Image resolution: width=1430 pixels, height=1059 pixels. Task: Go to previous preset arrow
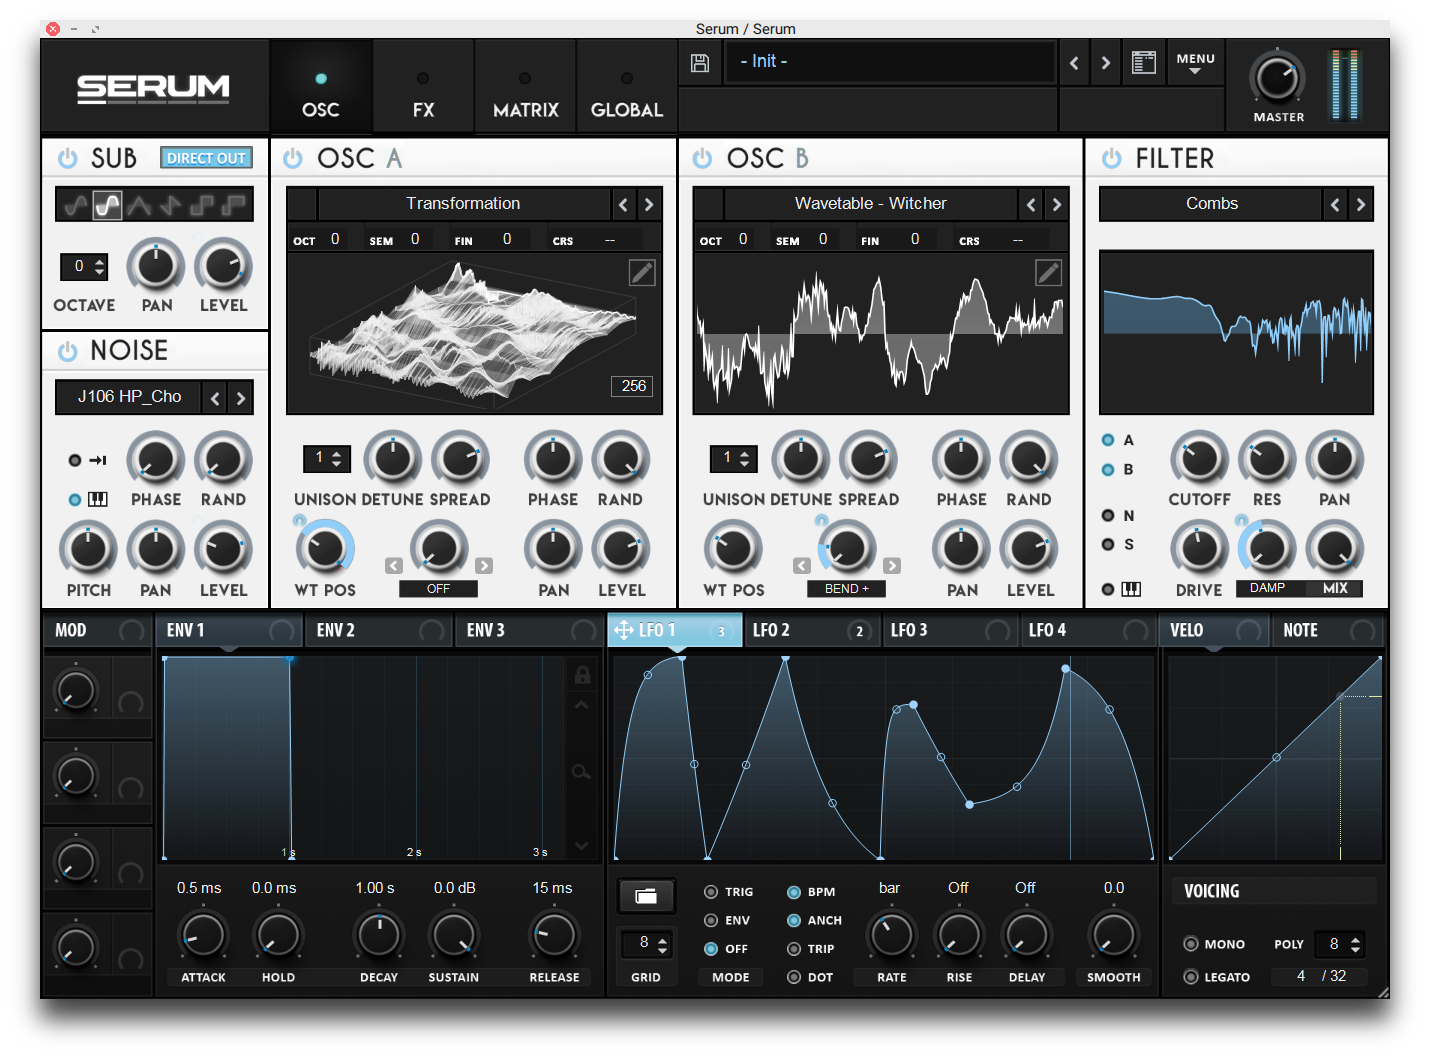(1074, 63)
